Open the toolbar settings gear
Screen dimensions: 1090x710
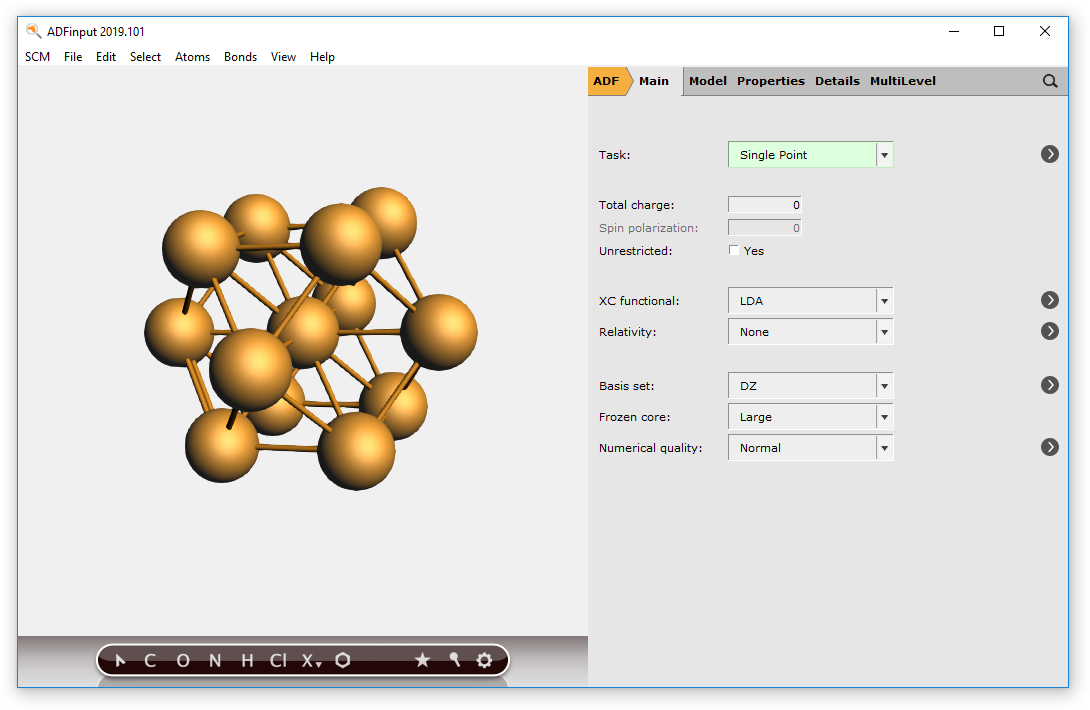pos(484,660)
